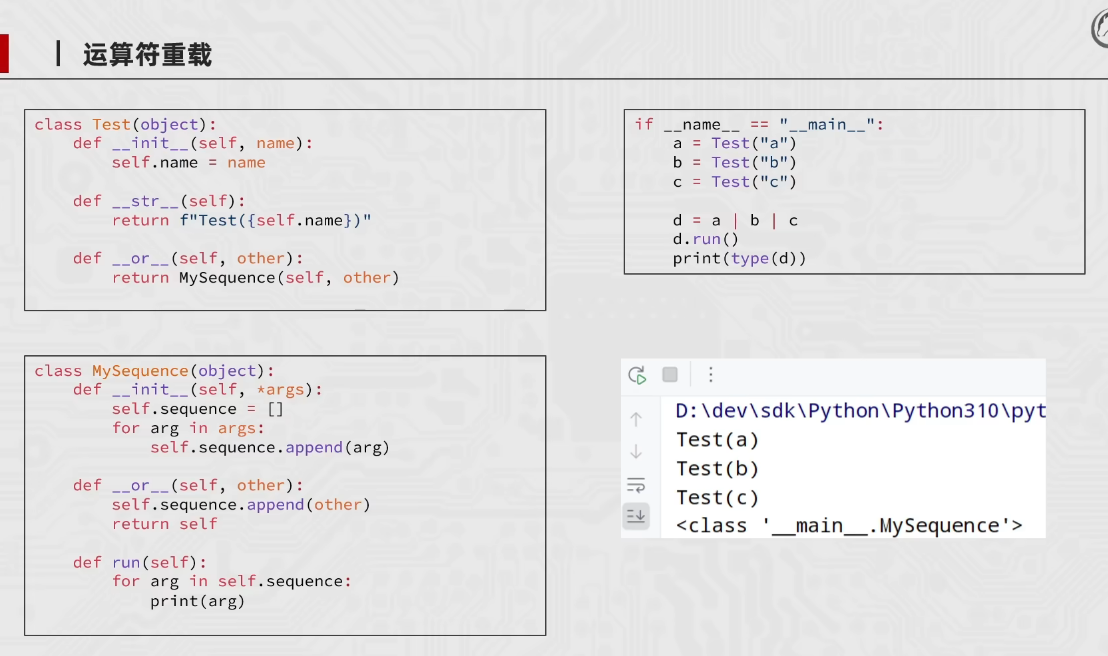Open the three-dot more options menu
This screenshot has height=656, width=1108.
pyautogui.click(x=711, y=375)
